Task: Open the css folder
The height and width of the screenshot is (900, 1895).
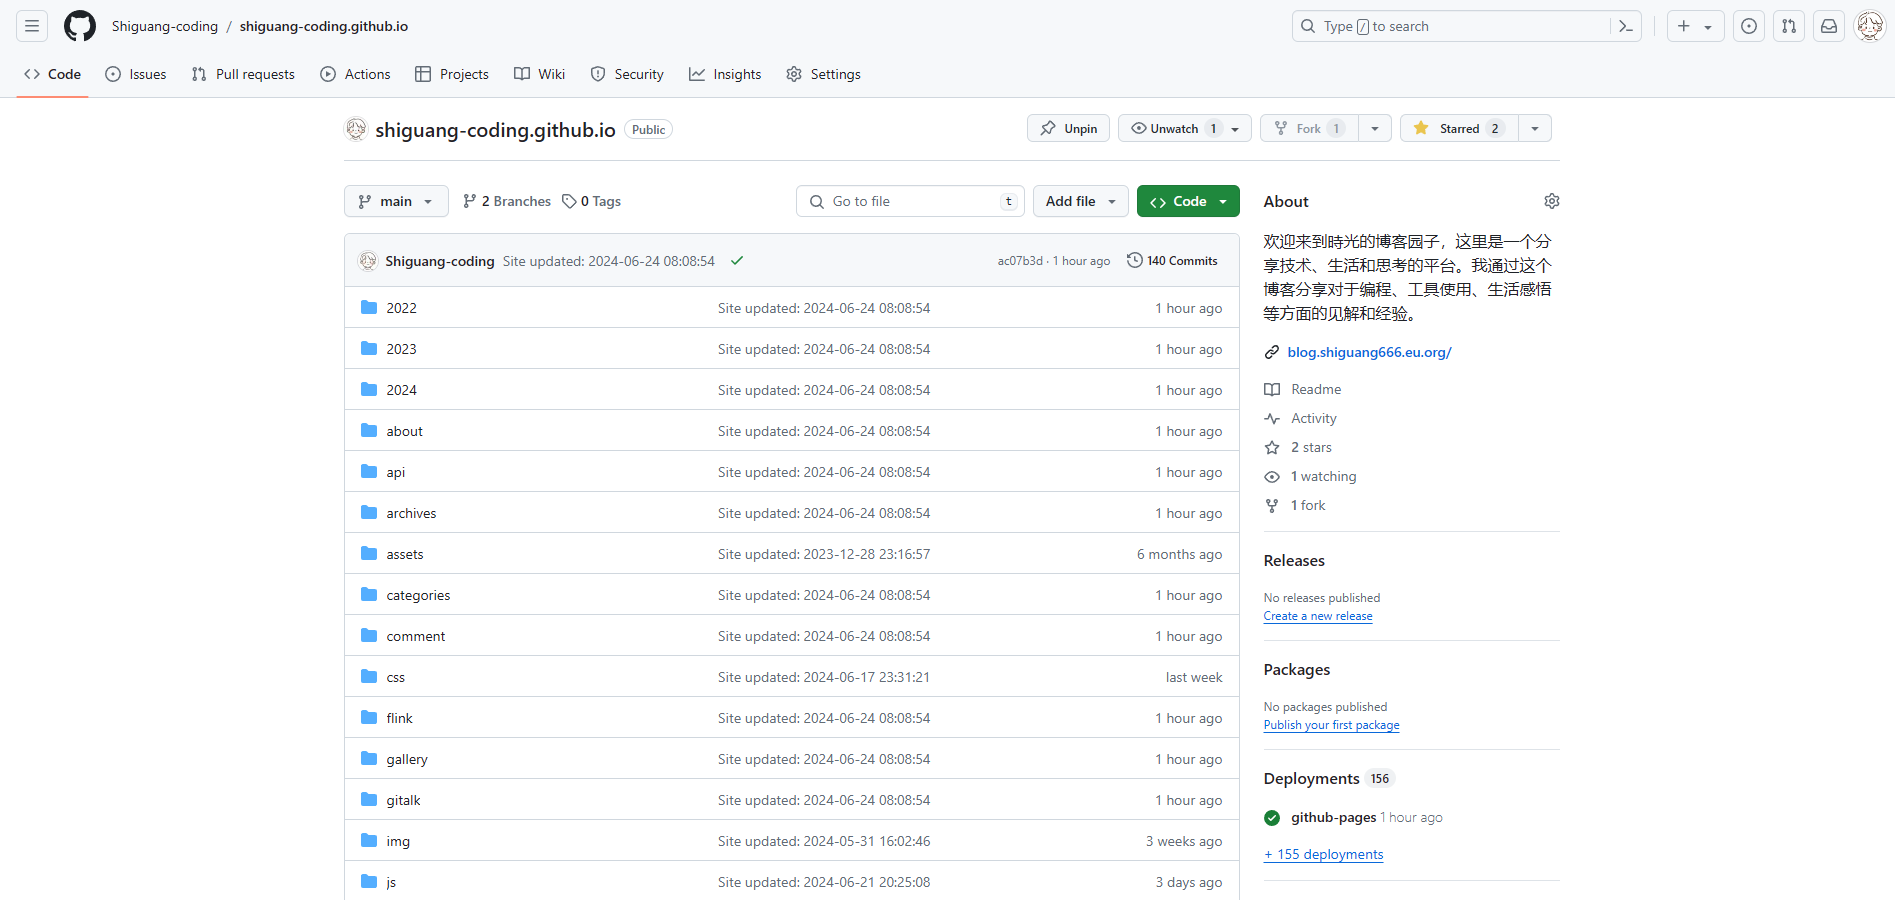Action: pyautogui.click(x=396, y=677)
